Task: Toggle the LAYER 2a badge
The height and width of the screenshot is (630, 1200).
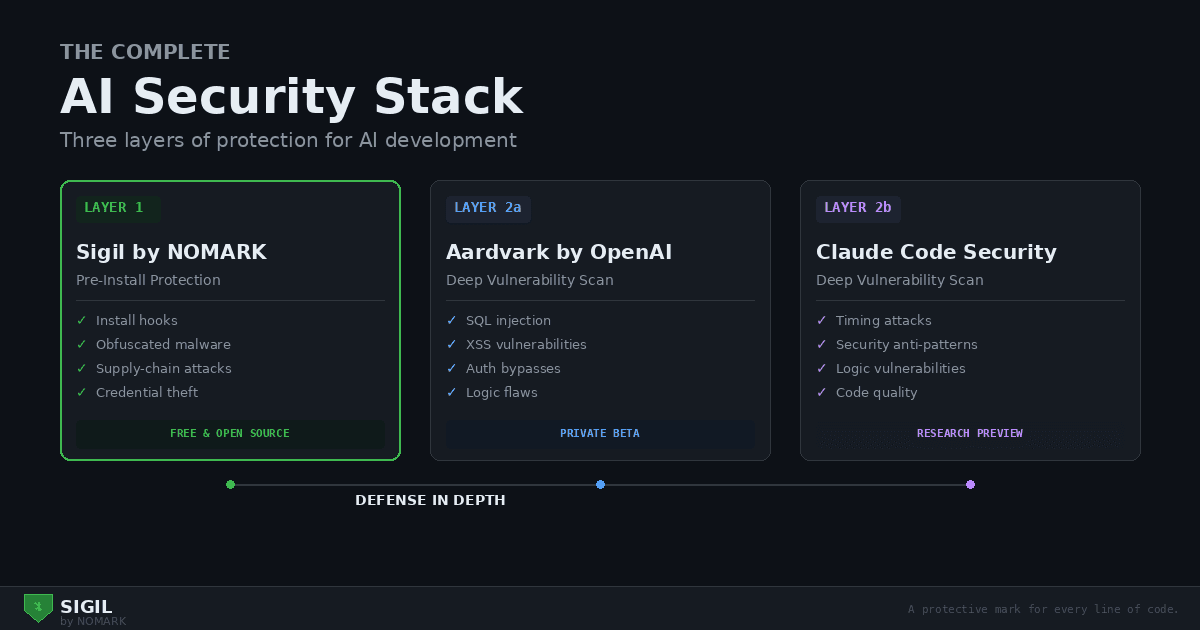Action: pos(487,208)
